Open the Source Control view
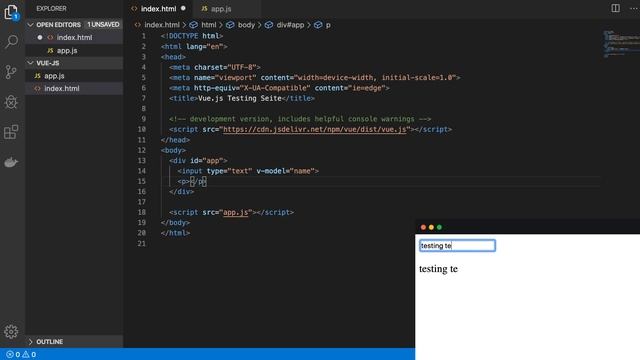The image size is (640, 360). (11, 72)
